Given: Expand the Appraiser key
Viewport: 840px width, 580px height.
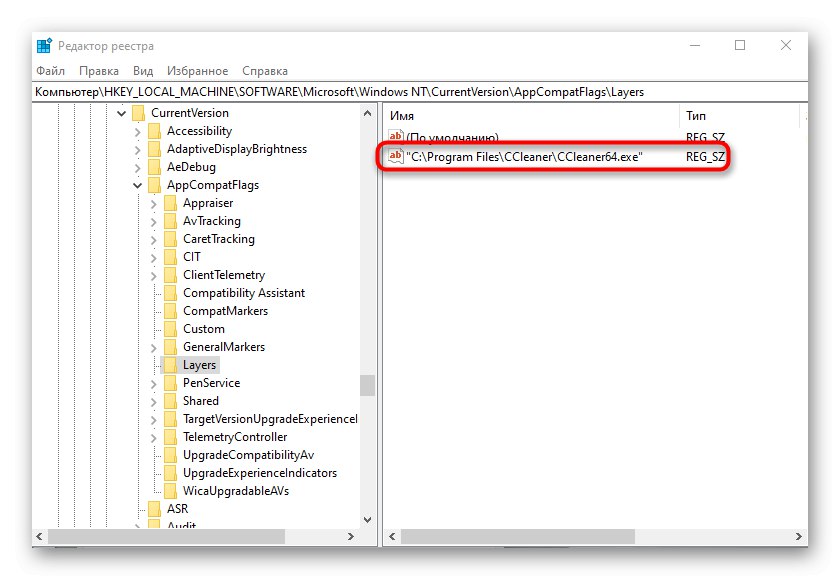Looking at the screenshot, I should [x=154, y=204].
